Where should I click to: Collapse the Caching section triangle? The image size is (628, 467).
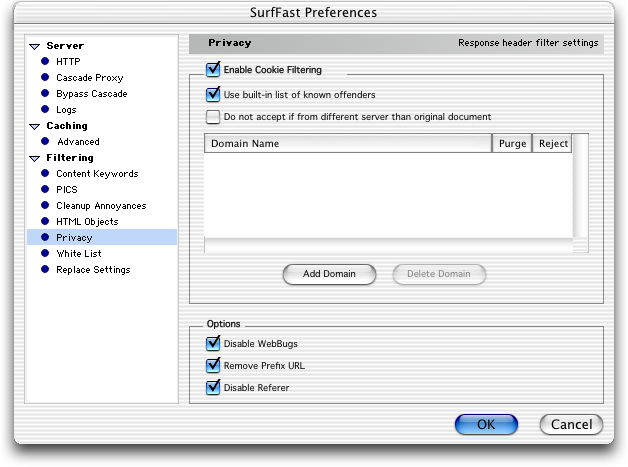[x=34, y=127]
